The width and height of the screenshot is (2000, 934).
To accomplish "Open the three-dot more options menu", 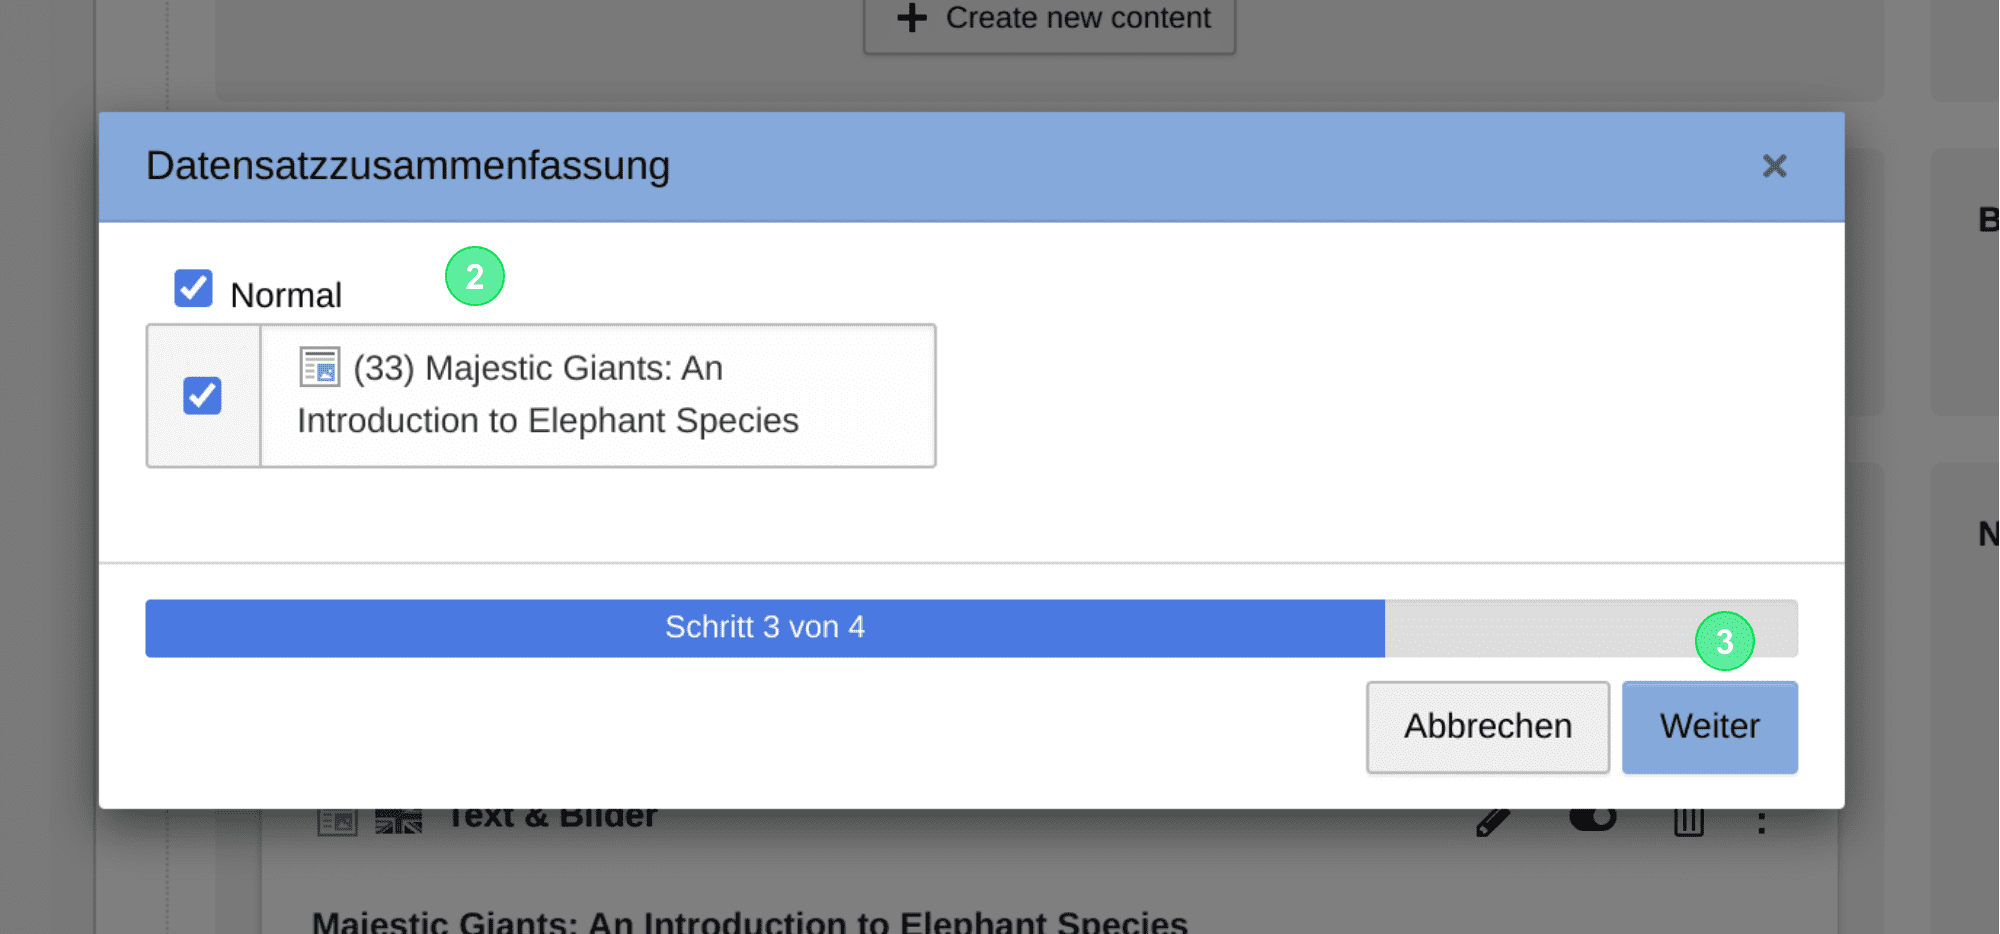I will point(1762,822).
